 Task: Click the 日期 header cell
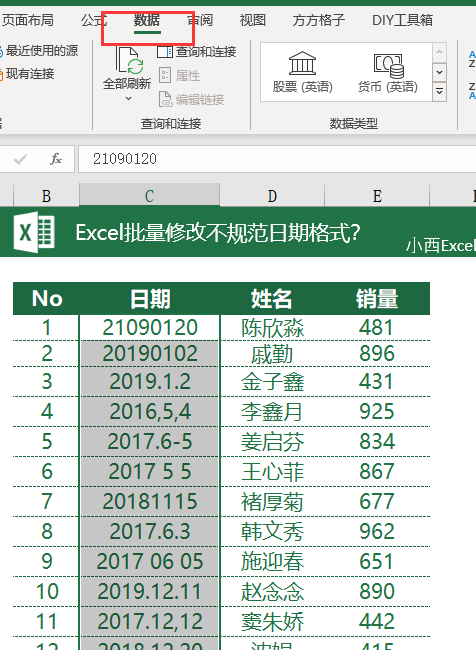coord(149,299)
